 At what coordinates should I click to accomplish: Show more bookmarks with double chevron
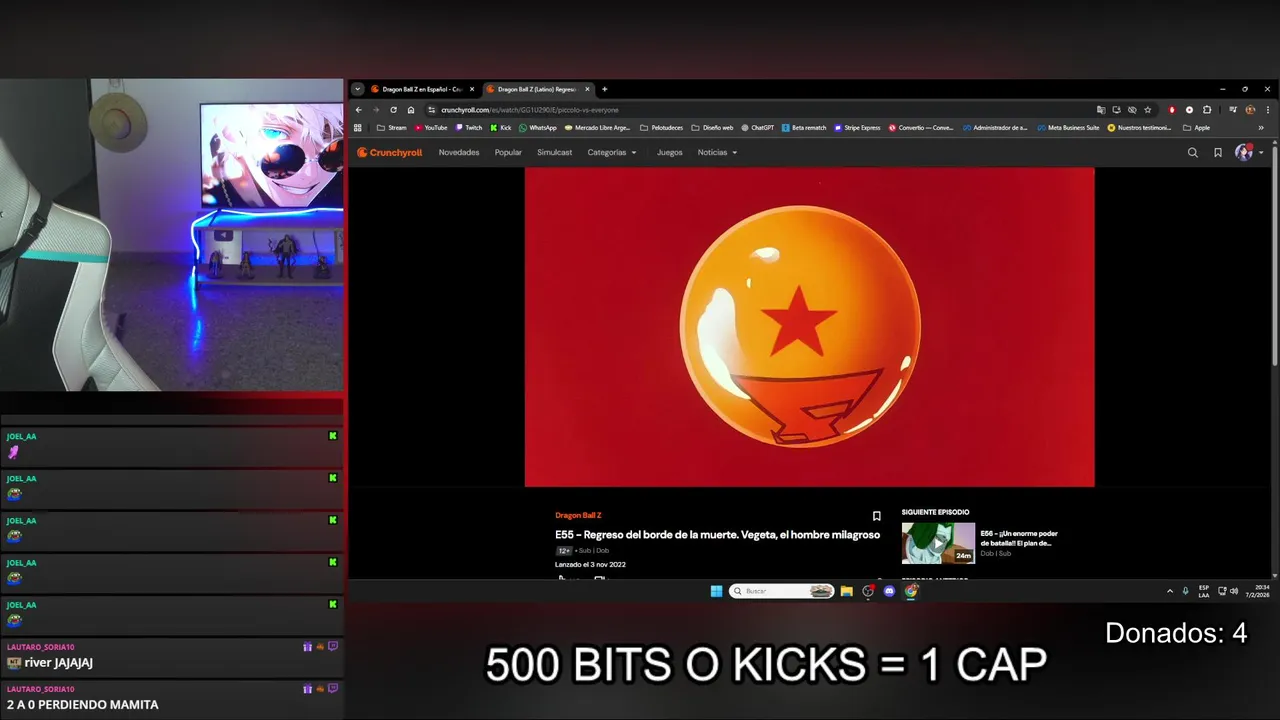[1261, 128]
